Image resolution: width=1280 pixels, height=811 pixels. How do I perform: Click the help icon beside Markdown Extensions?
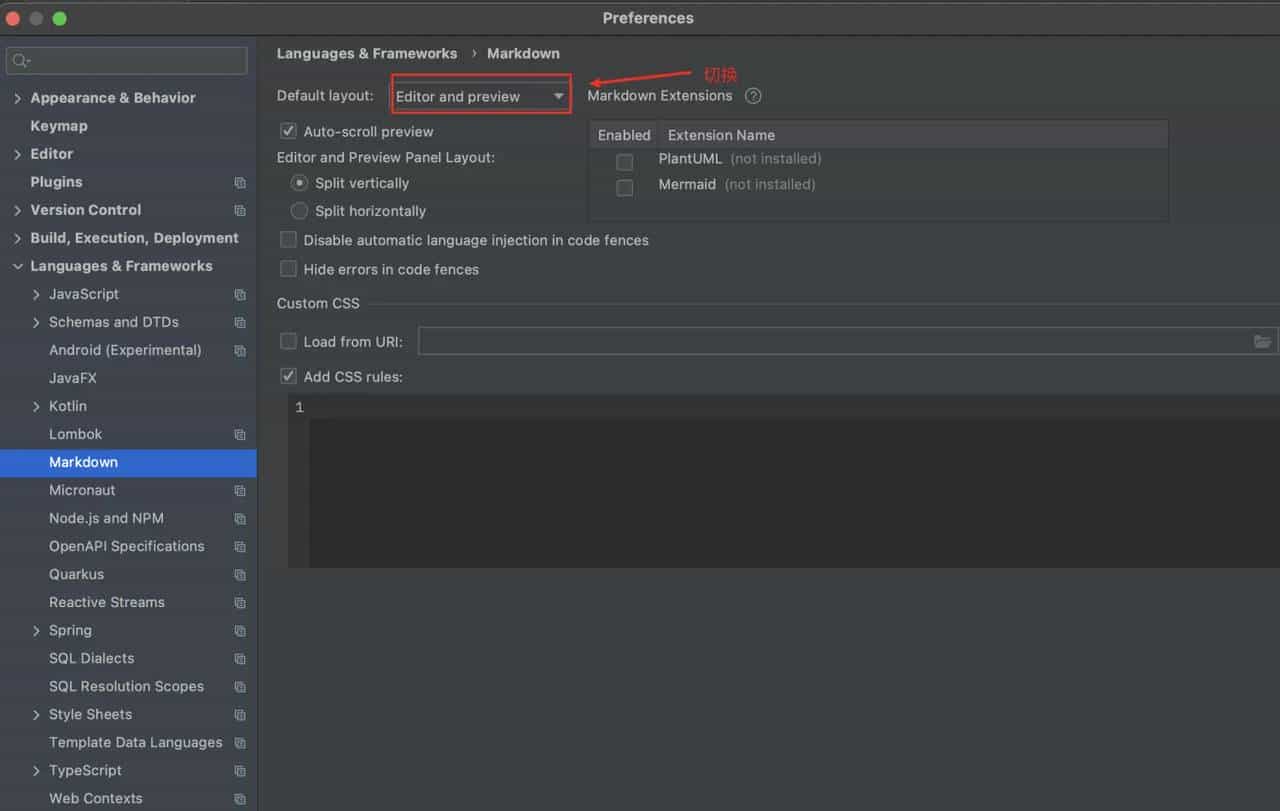tap(753, 96)
